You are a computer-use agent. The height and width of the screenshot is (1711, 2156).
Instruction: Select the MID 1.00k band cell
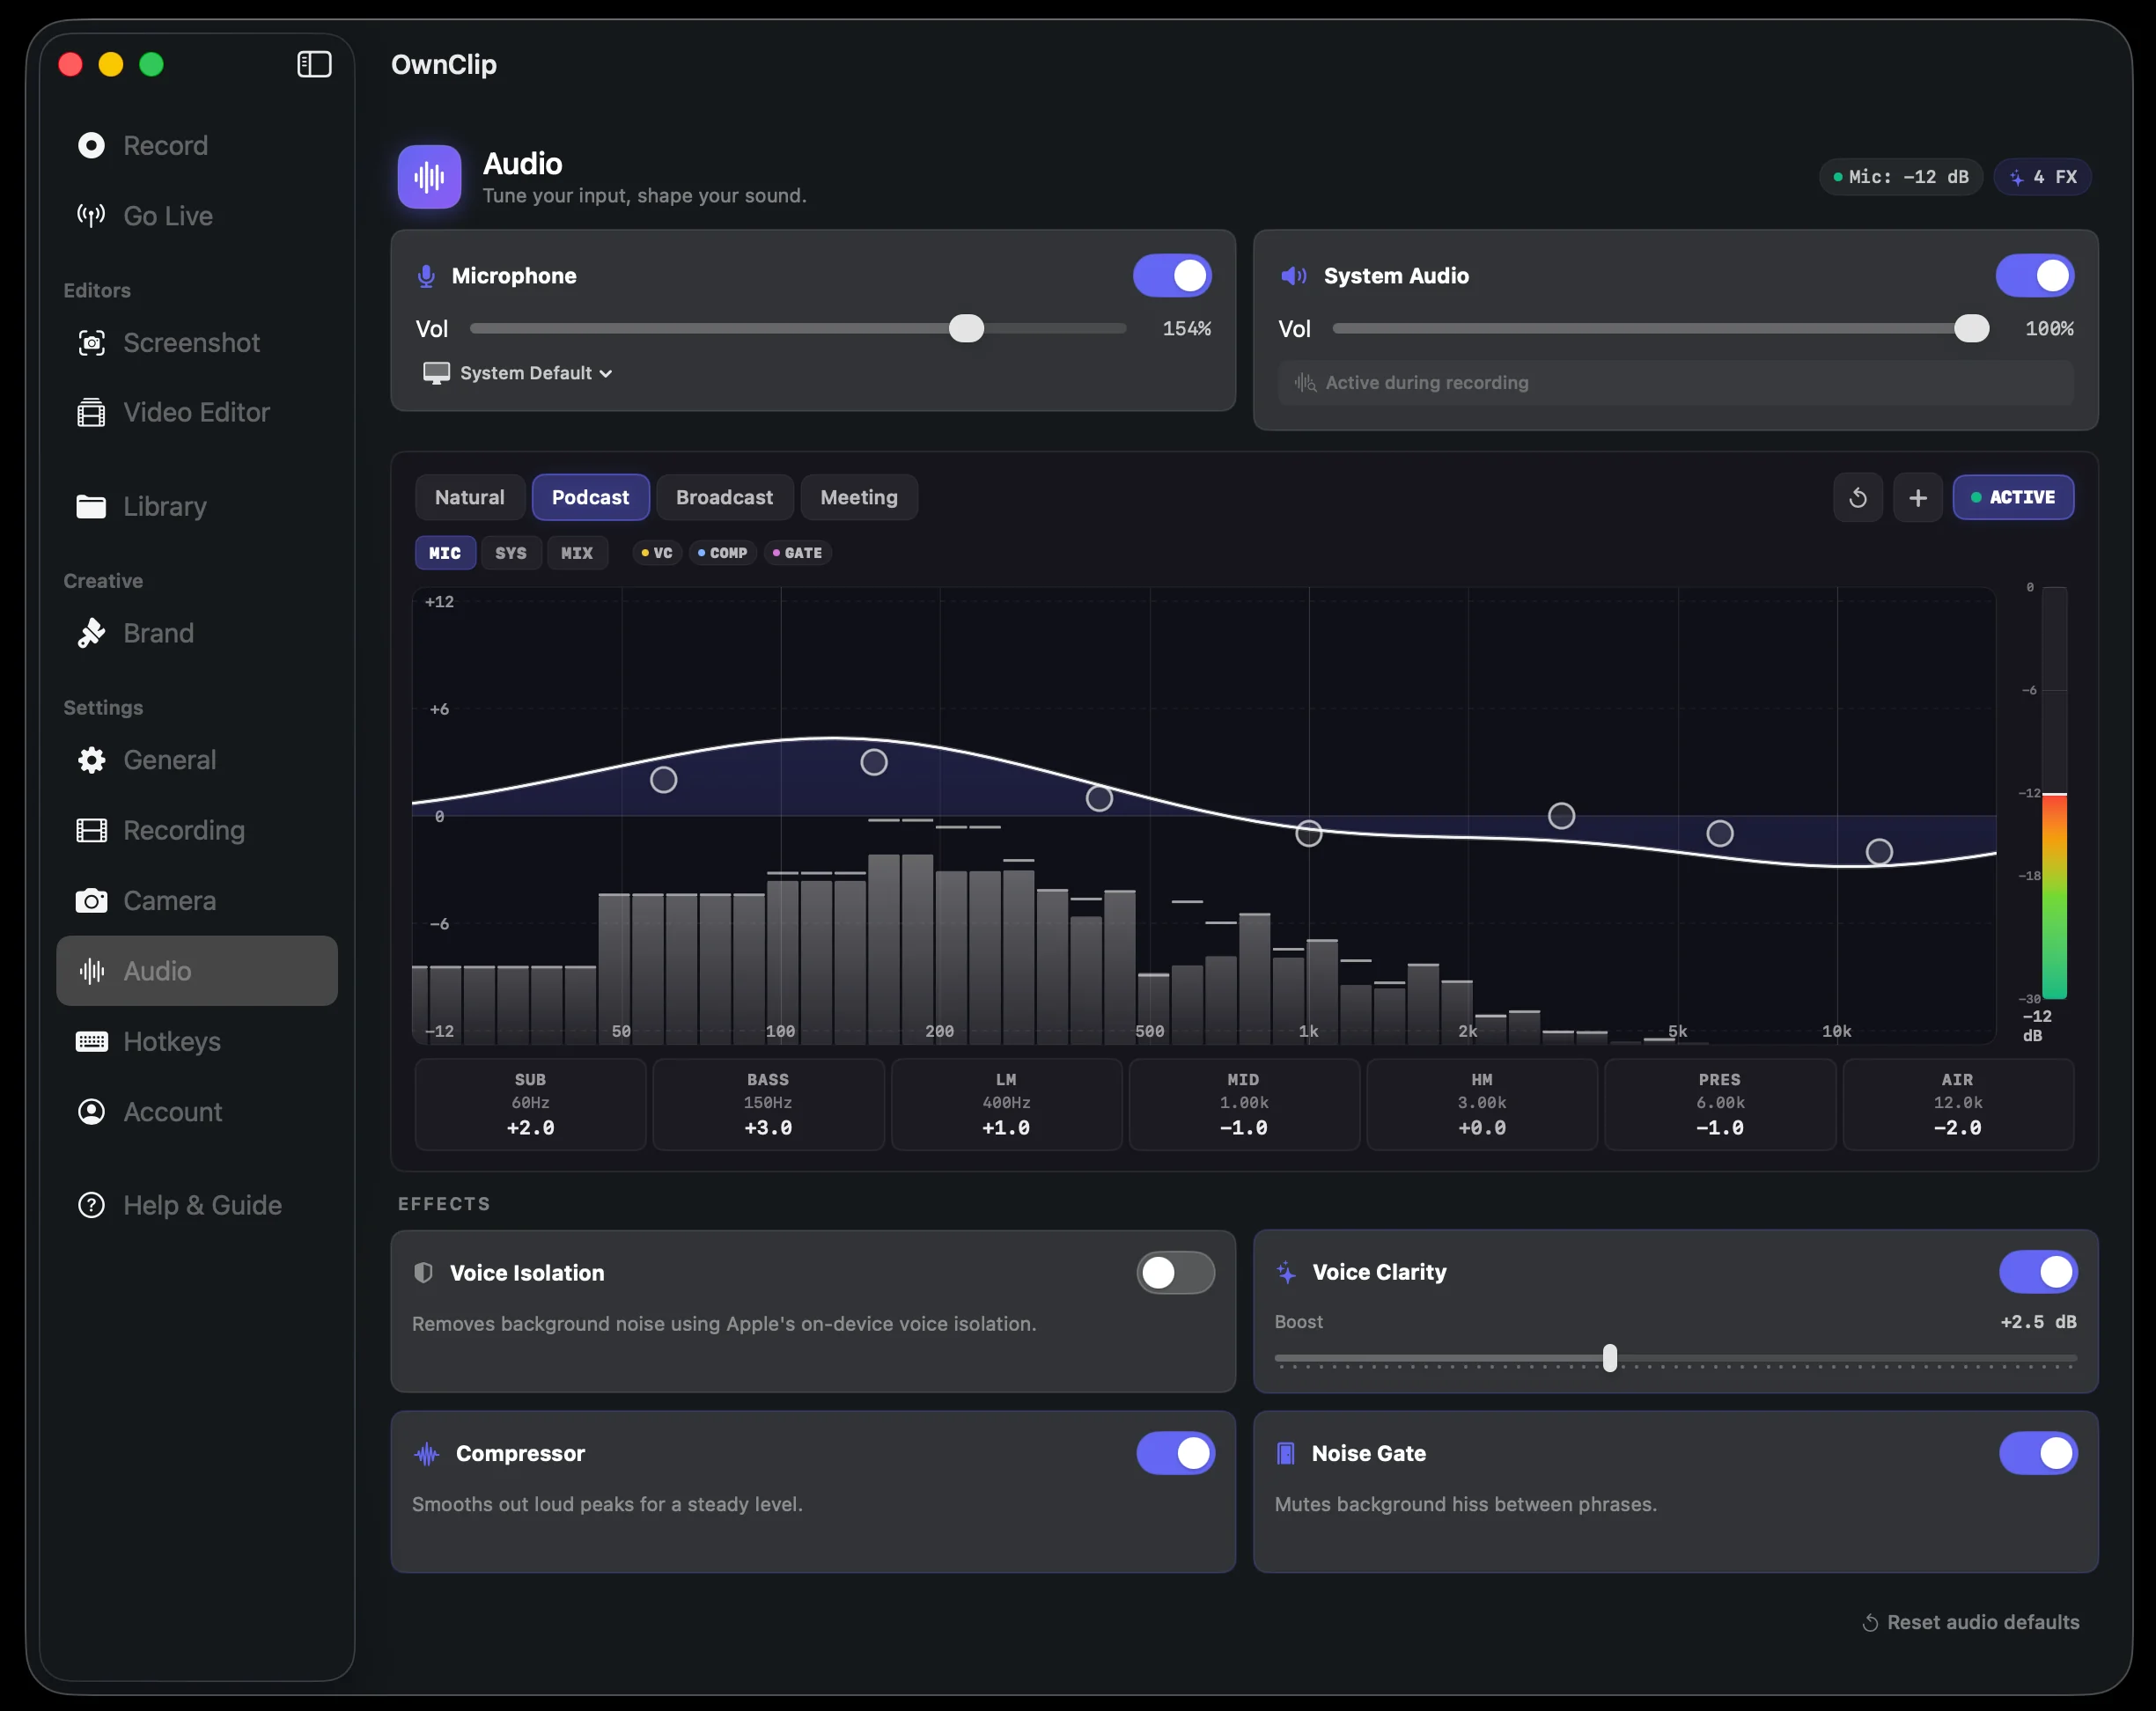1244,1104
